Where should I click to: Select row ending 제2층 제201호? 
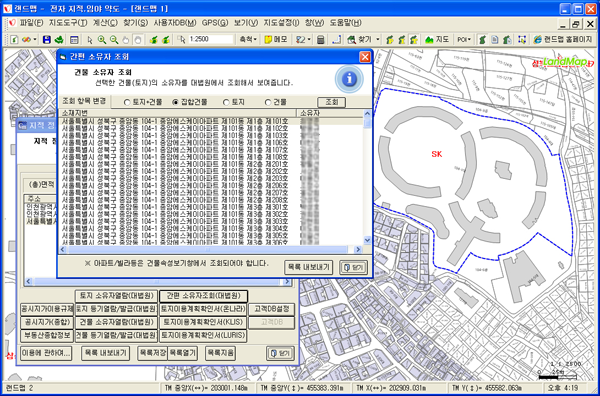pyautogui.click(x=211, y=164)
